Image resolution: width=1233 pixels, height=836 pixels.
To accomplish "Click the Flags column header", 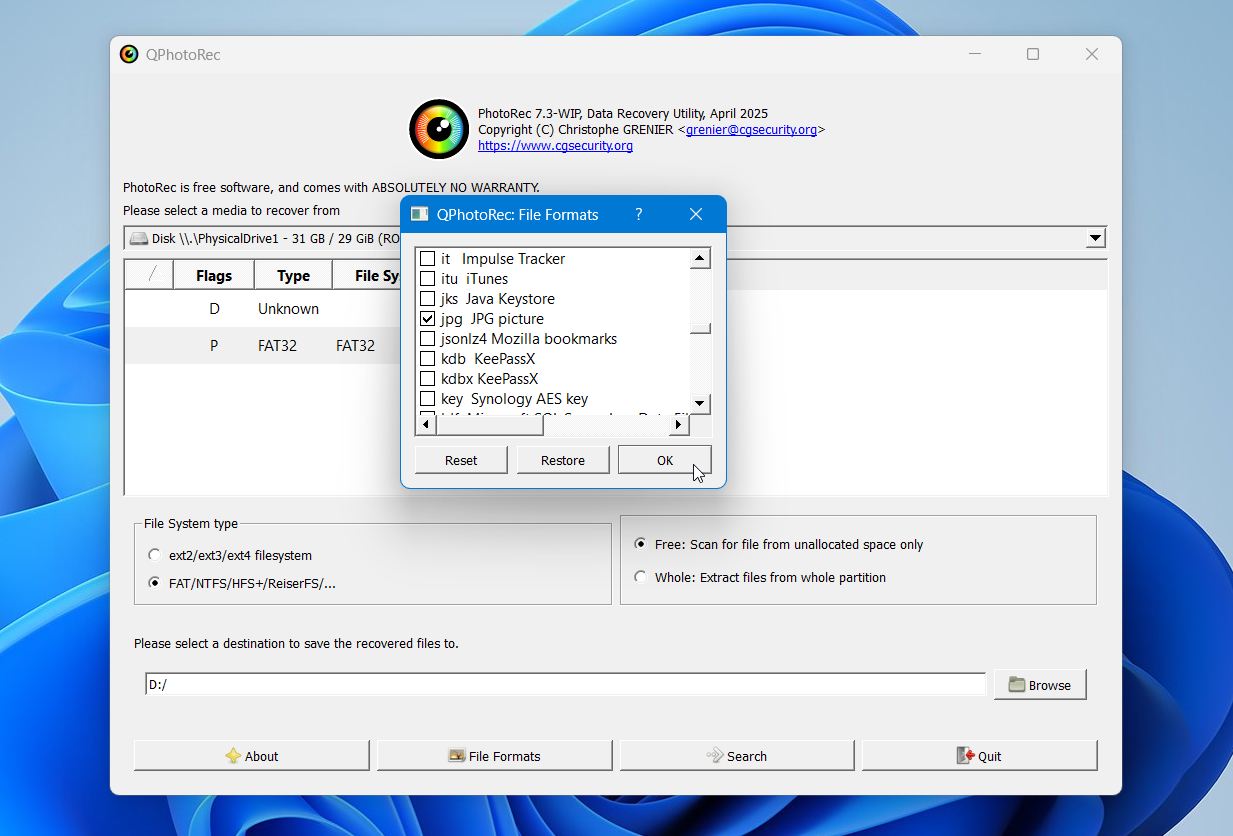I will (214, 275).
